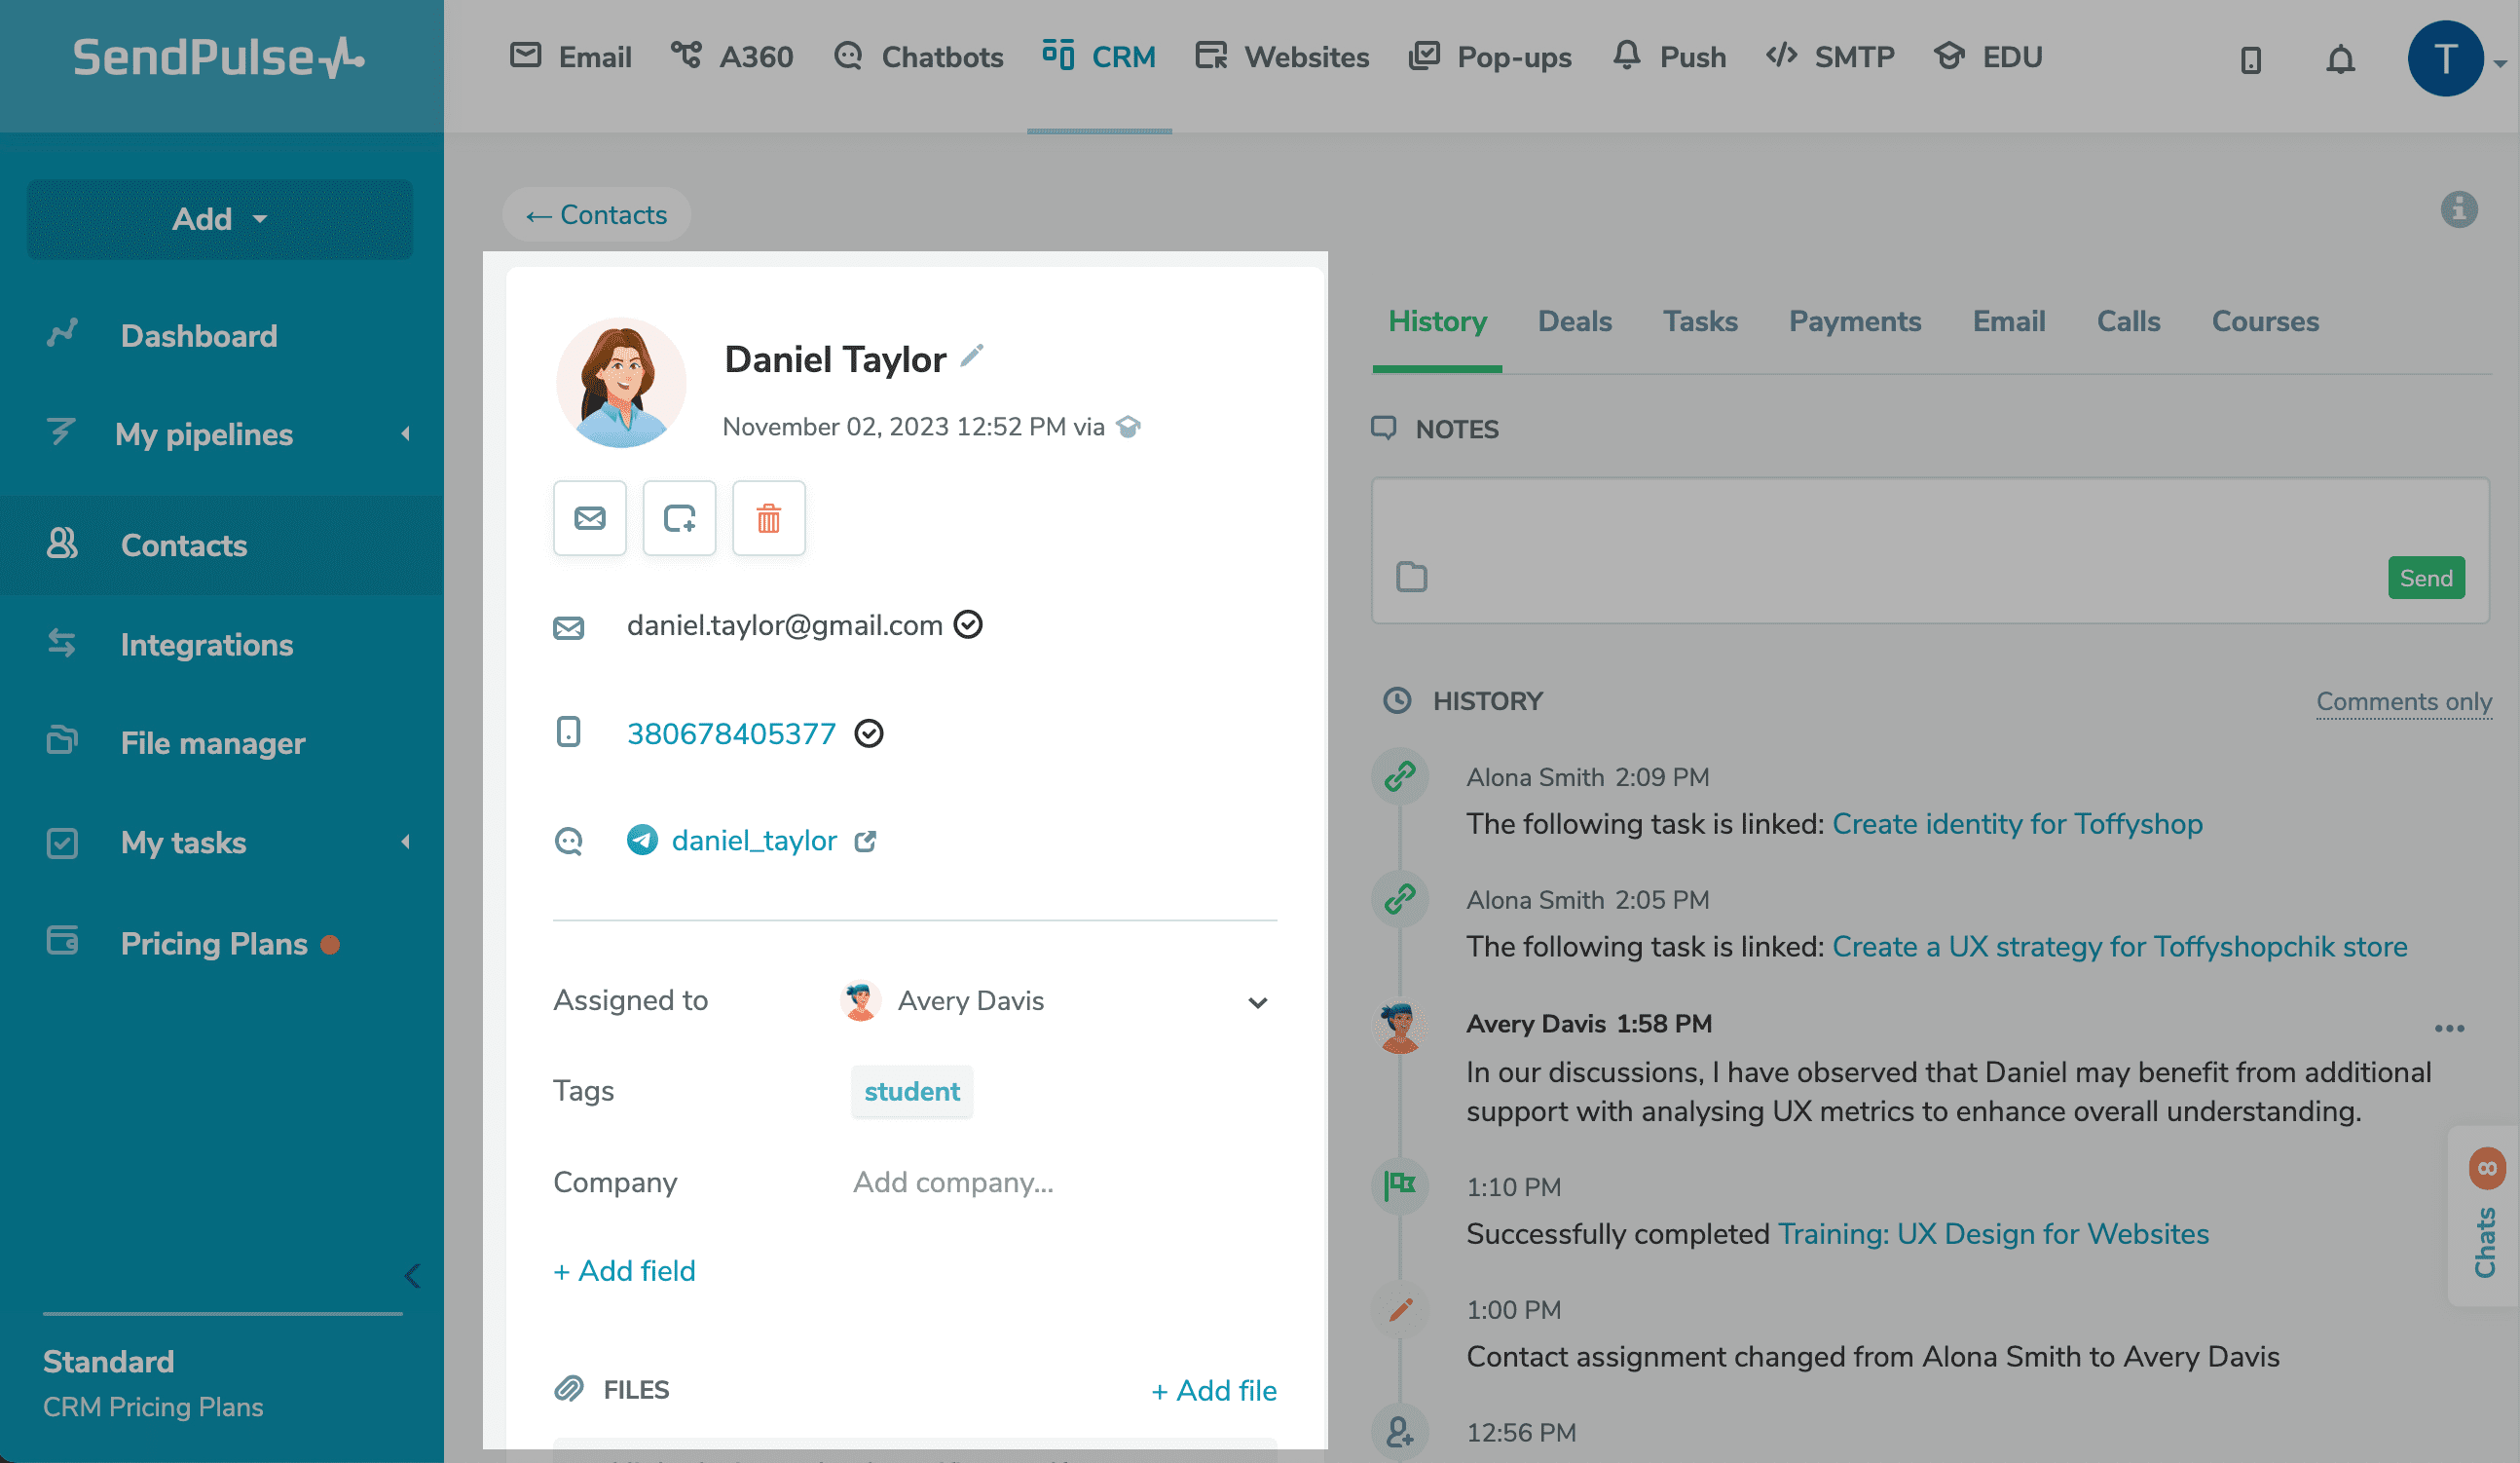Screen dimensions: 2520x1463
Task: Click the envelope send-email action button
Action: (x=589, y=518)
